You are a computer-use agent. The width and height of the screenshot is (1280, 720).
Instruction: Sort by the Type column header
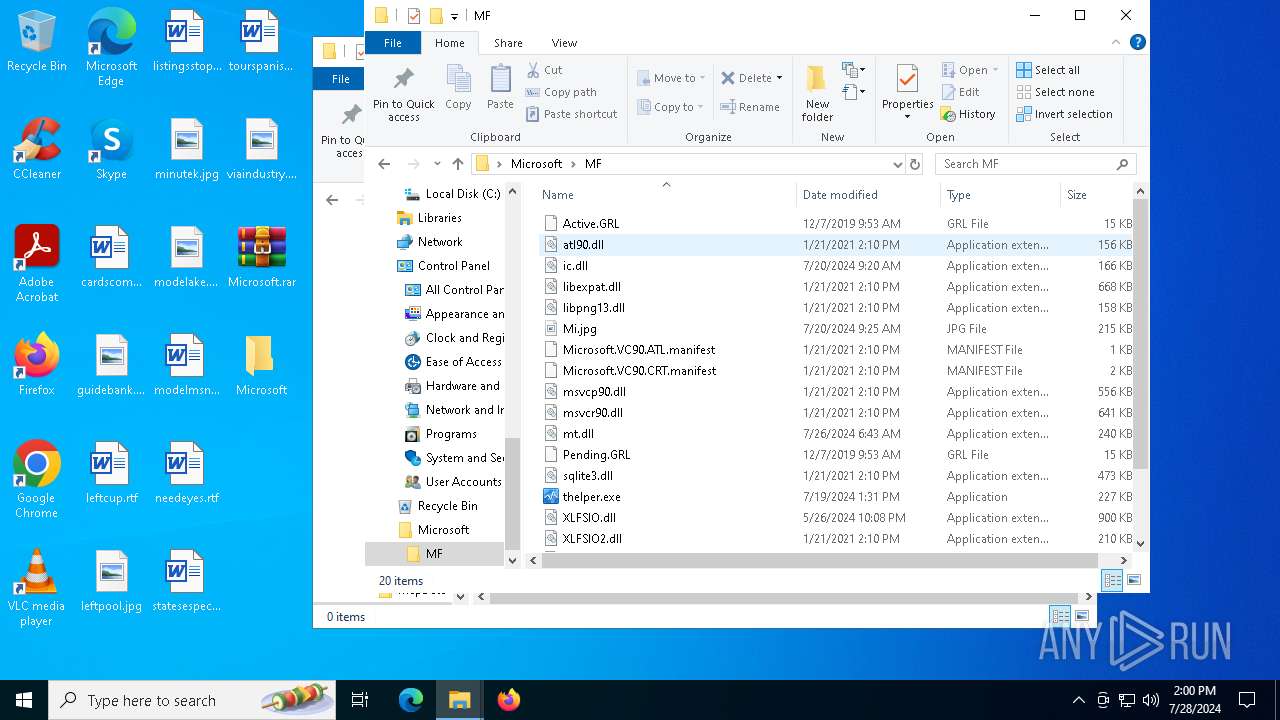[x=1000, y=195]
